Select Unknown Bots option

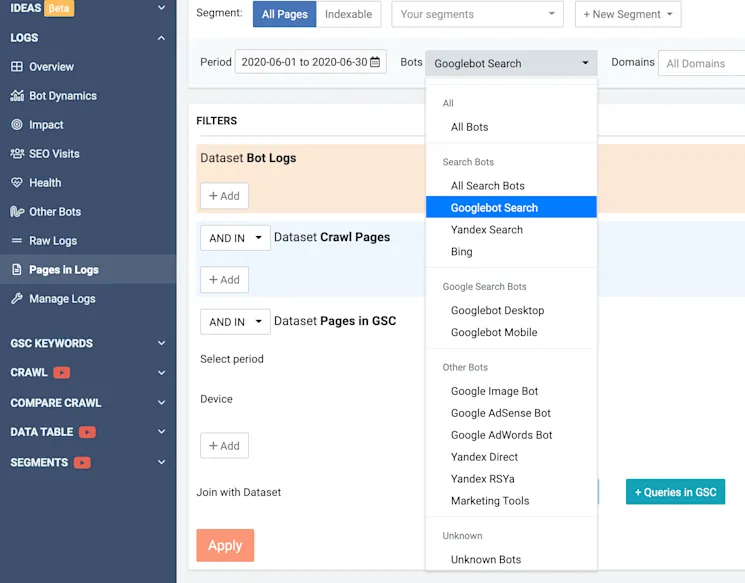pos(511,559)
